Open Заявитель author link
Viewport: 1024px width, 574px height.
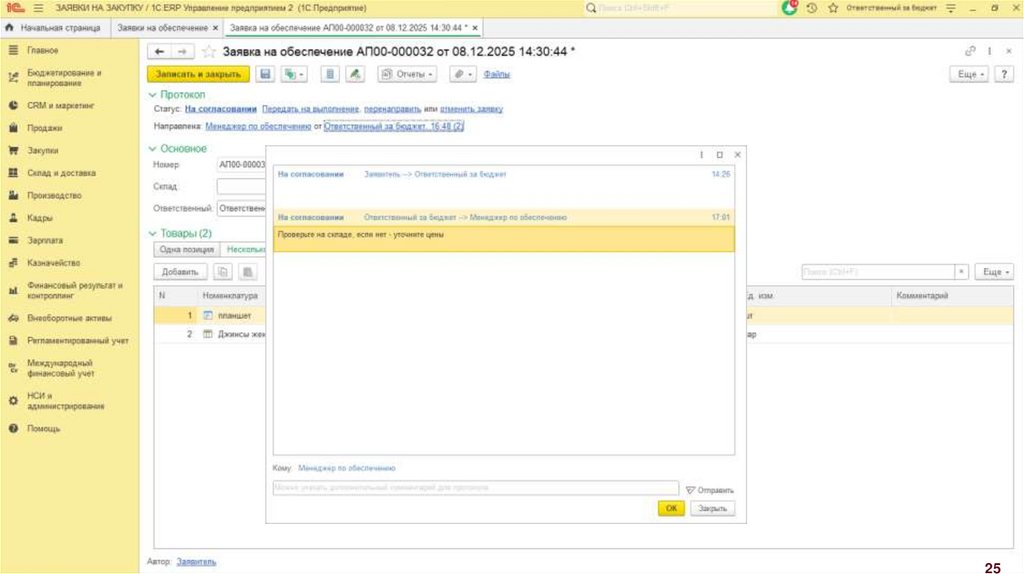pyautogui.click(x=196, y=562)
